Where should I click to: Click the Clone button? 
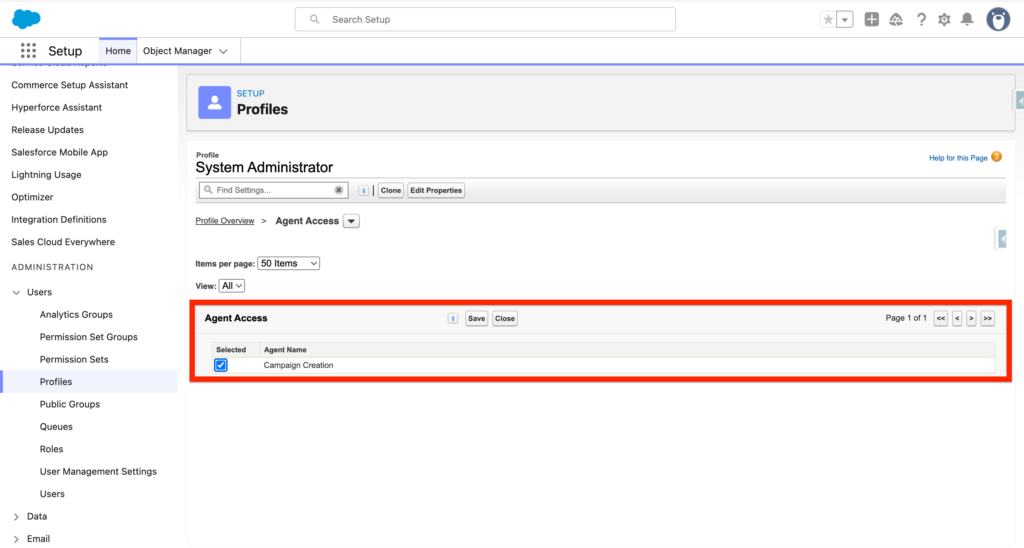tap(391, 190)
